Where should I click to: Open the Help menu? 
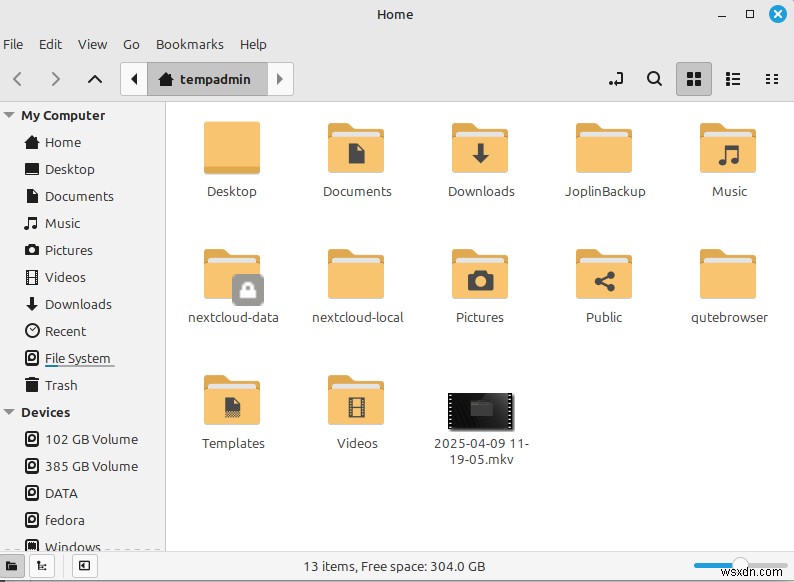click(253, 45)
